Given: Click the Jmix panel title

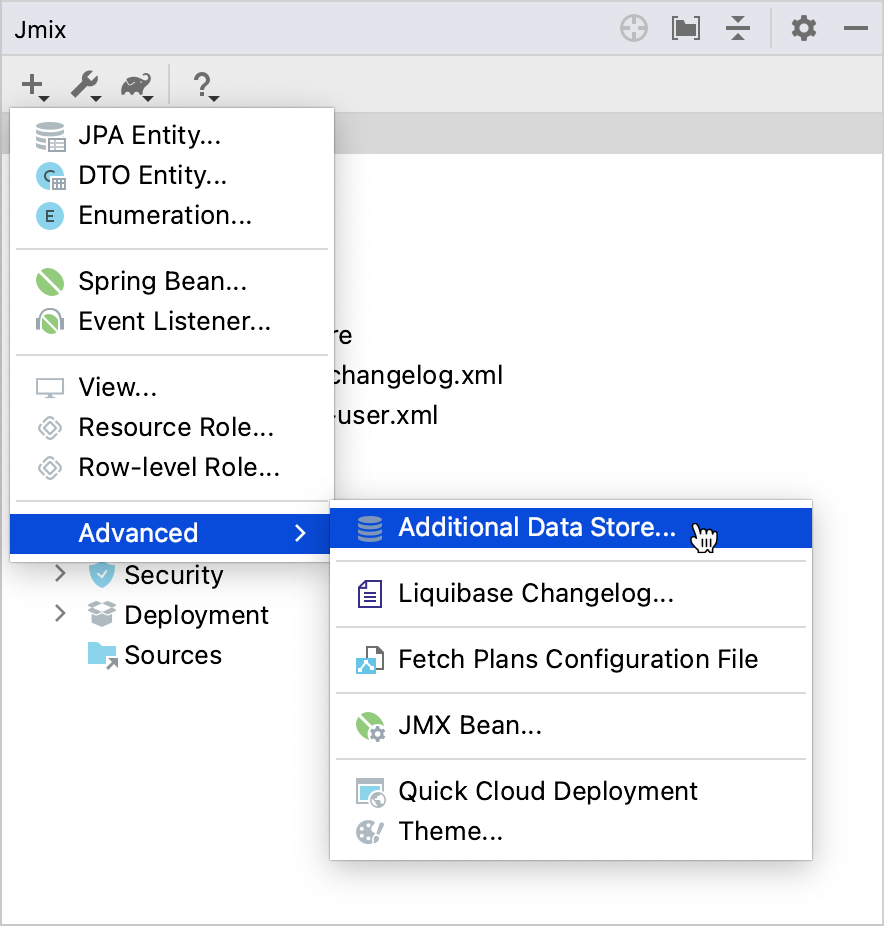Looking at the screenshot, I should (40, 30).
